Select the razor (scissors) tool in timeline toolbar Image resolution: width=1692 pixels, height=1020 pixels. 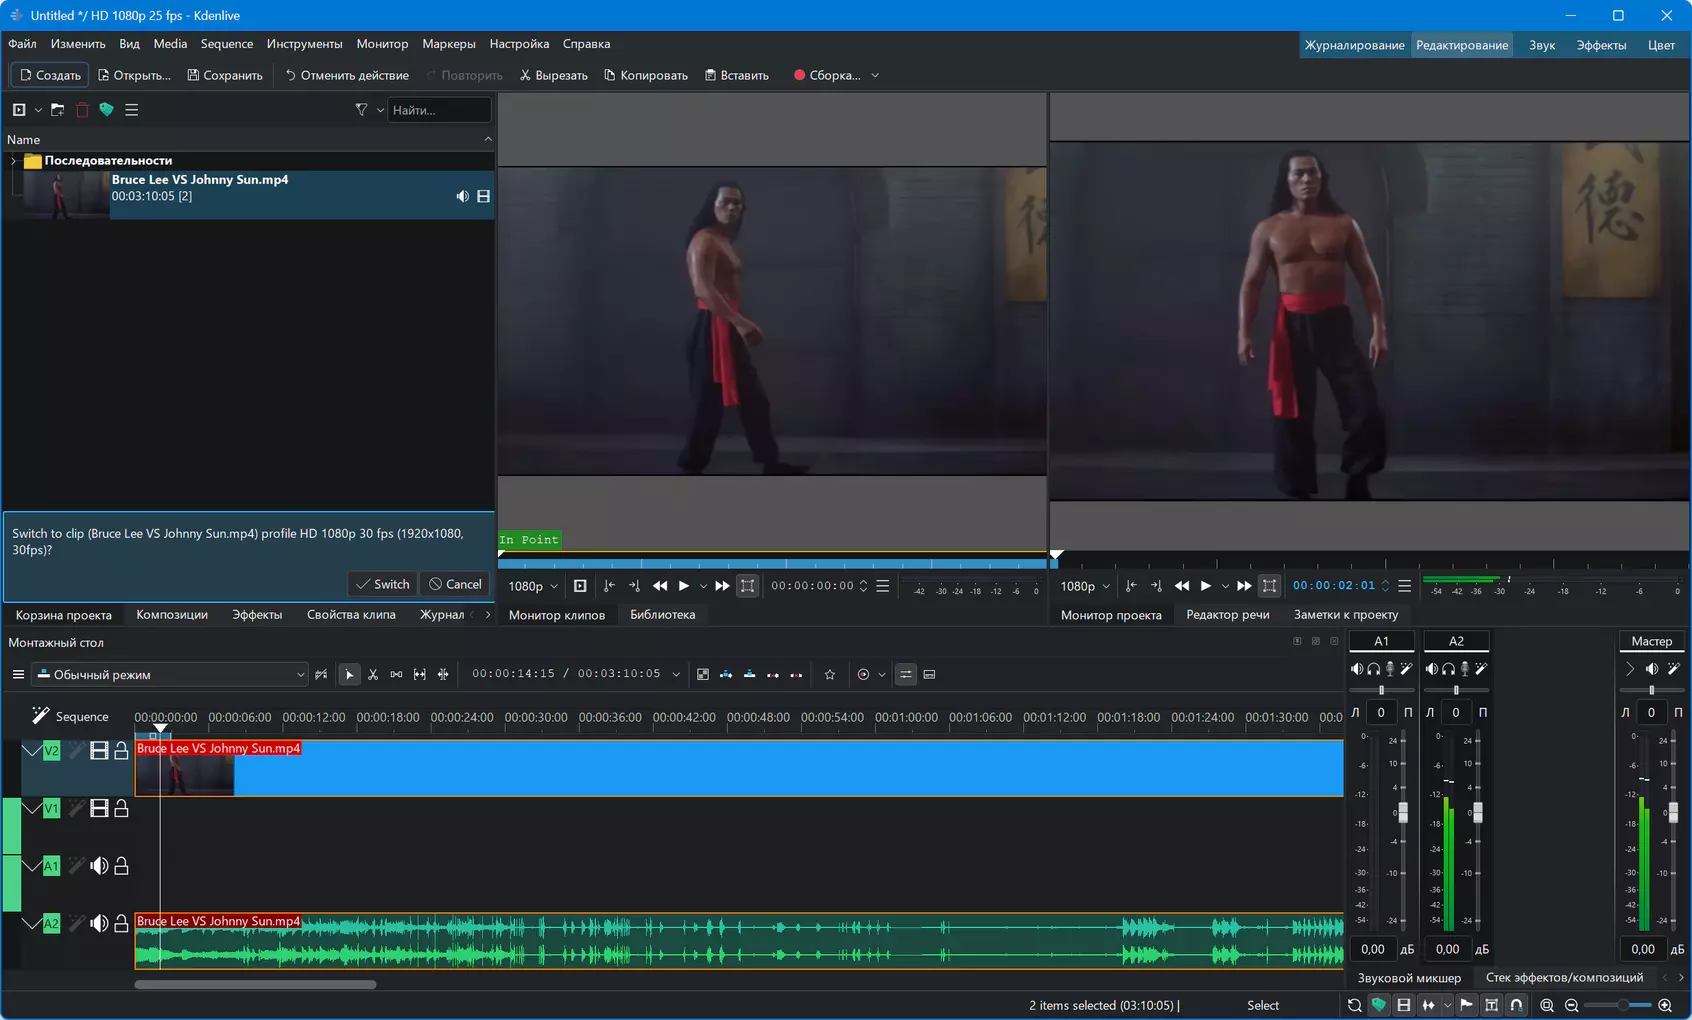pos(373,675)
